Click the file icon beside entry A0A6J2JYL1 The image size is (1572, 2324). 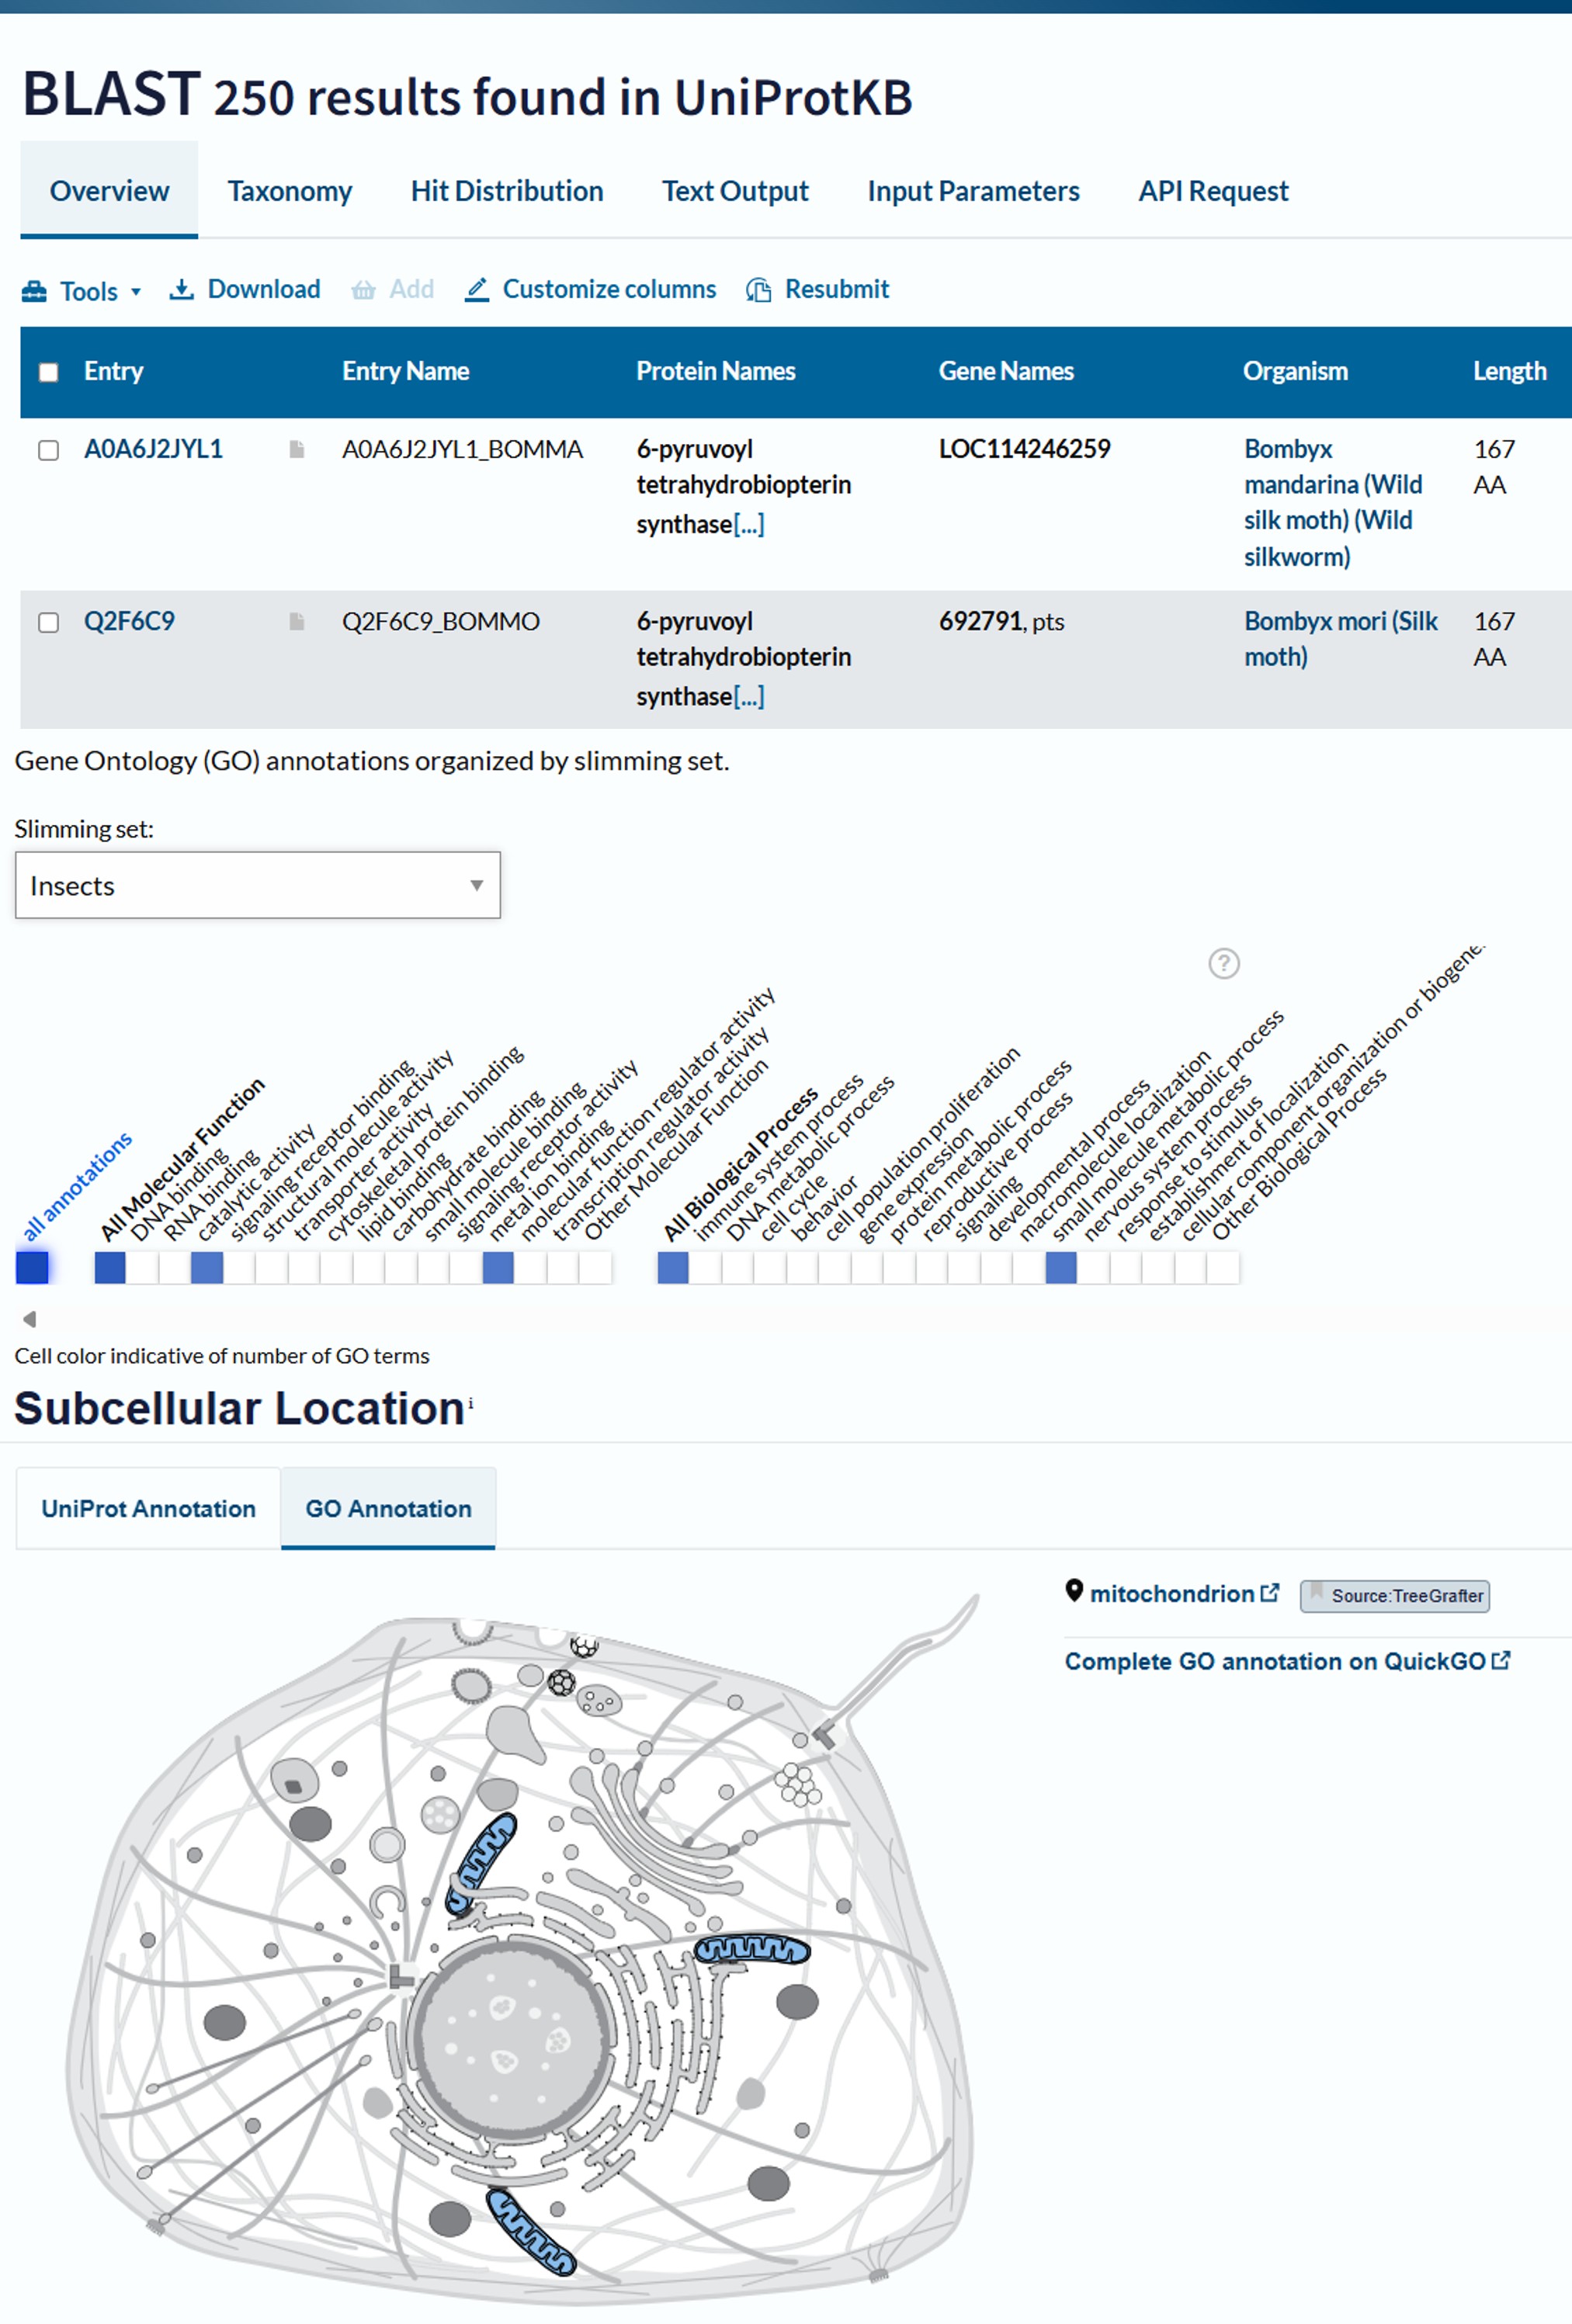296,450
